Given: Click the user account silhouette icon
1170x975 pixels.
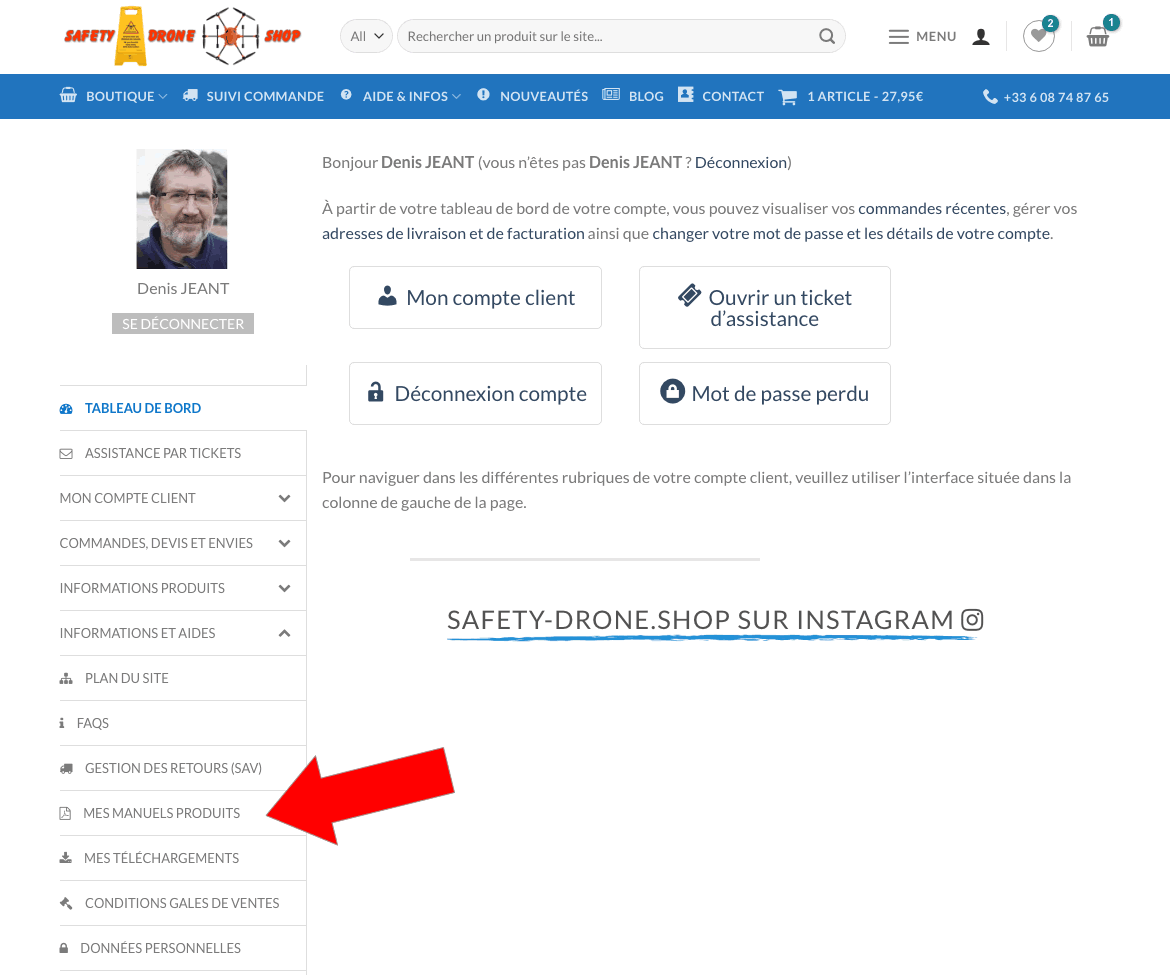Looking at the screenshot, I should [981, 37].
